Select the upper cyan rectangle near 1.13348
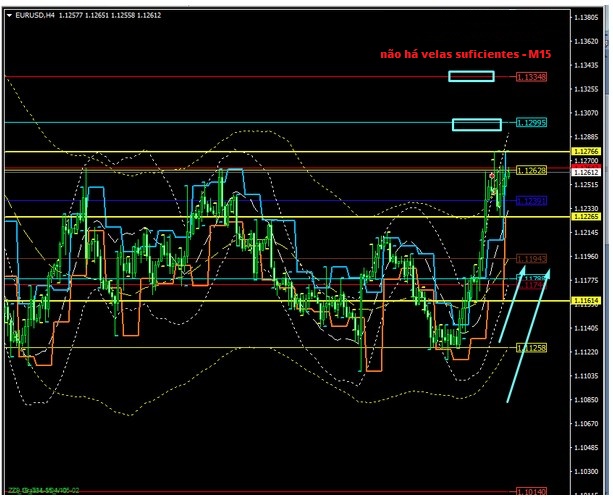613x502 pixels. pos(471,76)
